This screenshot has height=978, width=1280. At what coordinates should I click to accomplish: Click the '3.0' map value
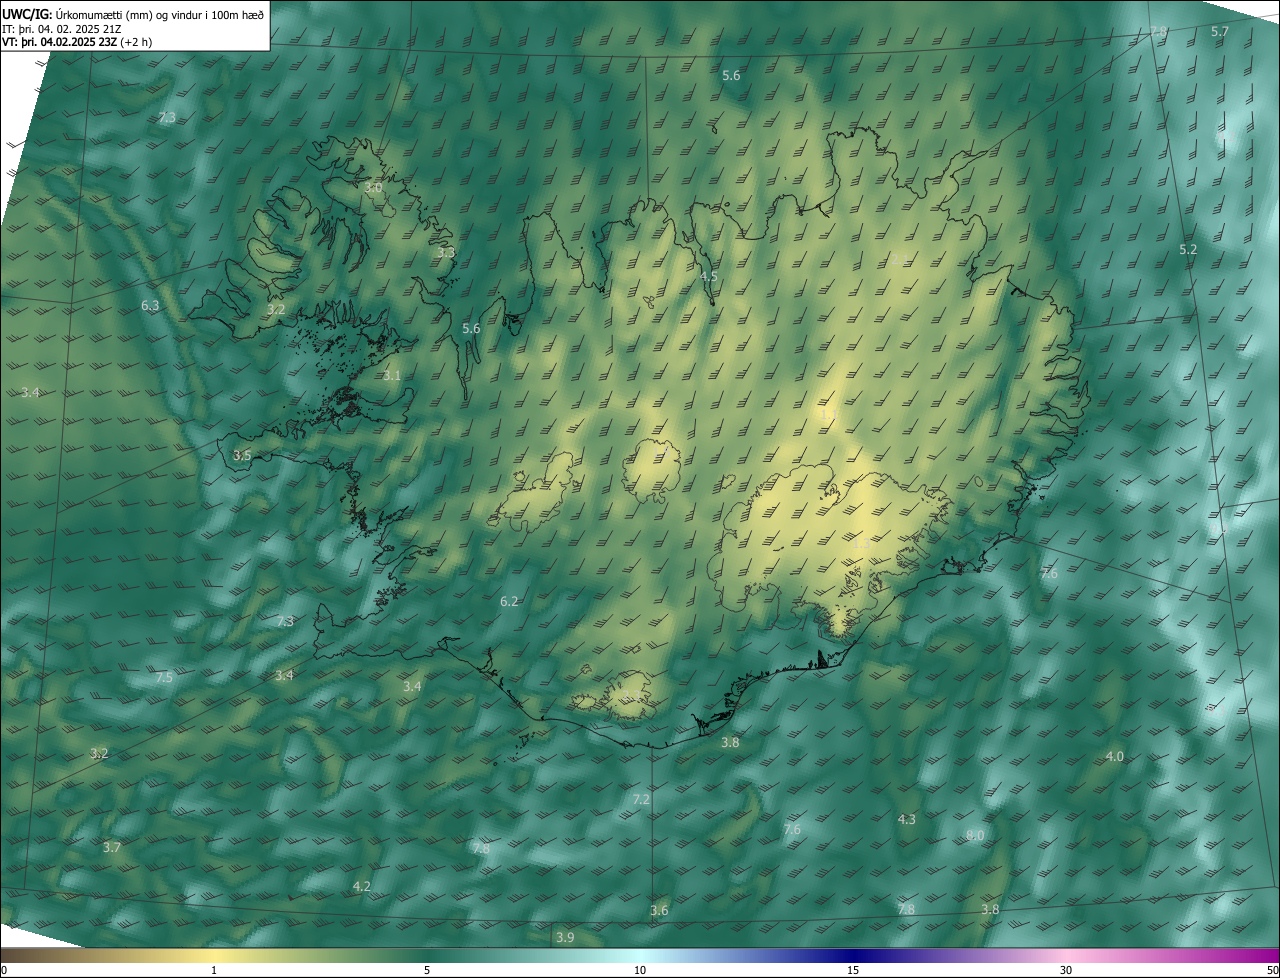373,188
